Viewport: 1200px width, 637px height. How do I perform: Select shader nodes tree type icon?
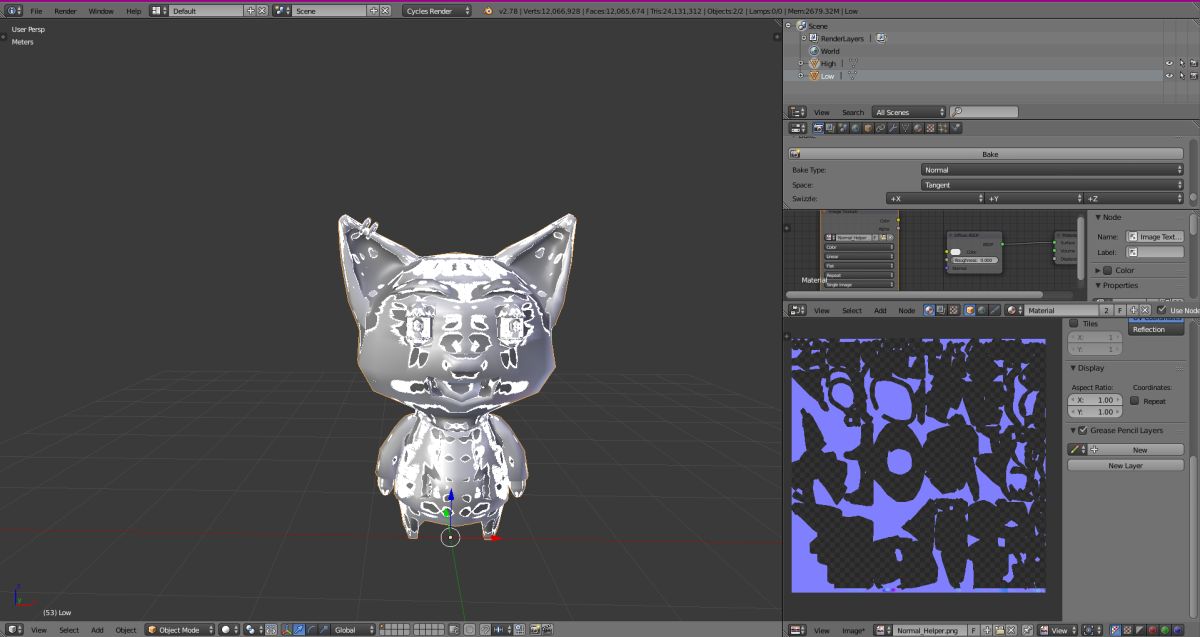[x=930, y=310]
